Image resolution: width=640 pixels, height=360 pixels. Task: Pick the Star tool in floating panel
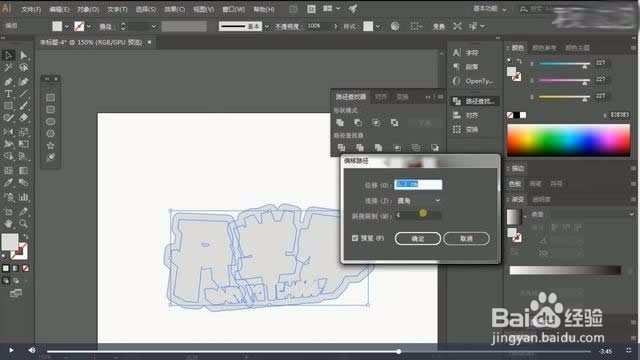[x=51, y=145]
